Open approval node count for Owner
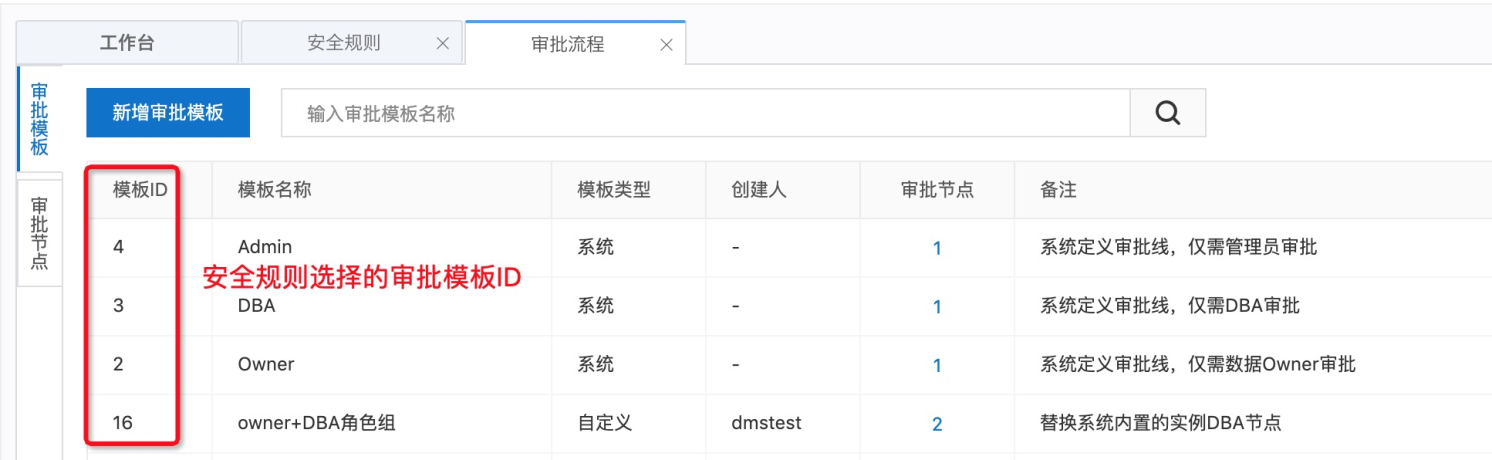The height and width of the screenshot is (460, 1492). tap(937, 365)
